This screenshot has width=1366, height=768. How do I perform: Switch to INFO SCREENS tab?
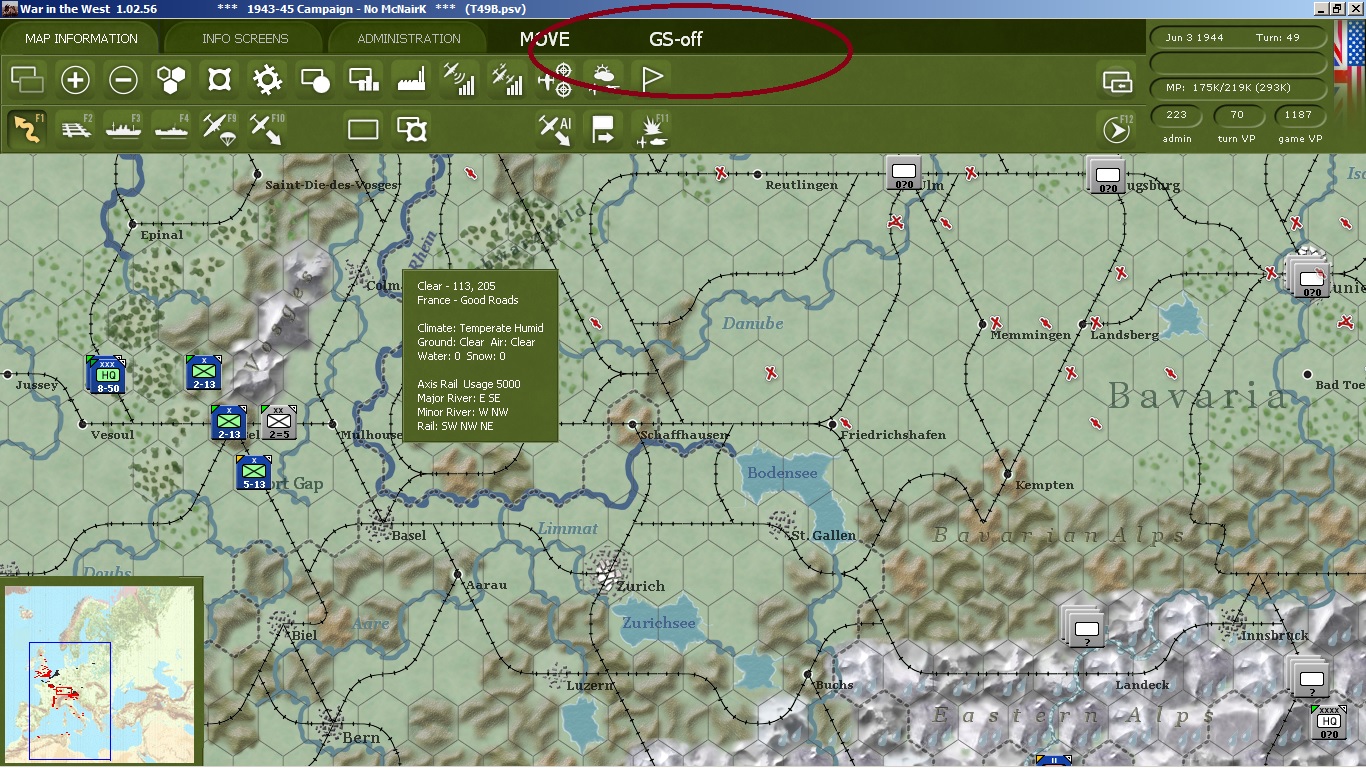click(245, 39)
